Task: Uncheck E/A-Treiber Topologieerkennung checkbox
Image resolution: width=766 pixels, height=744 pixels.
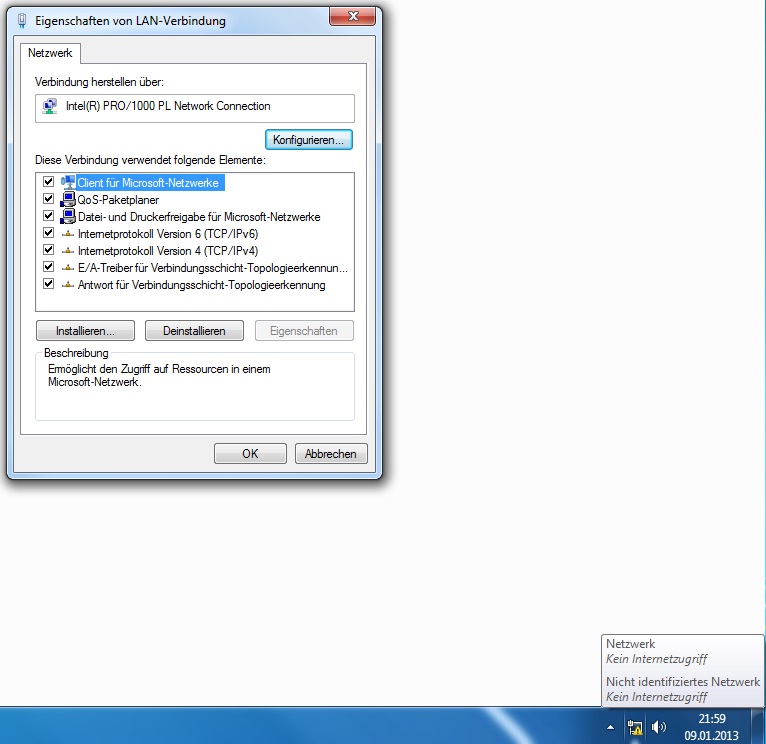Action: tap(48, 267)
